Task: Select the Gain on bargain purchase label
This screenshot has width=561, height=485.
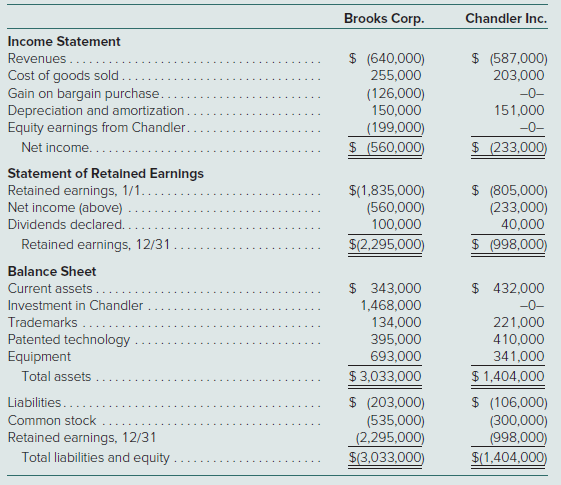Action: (83, 93)
